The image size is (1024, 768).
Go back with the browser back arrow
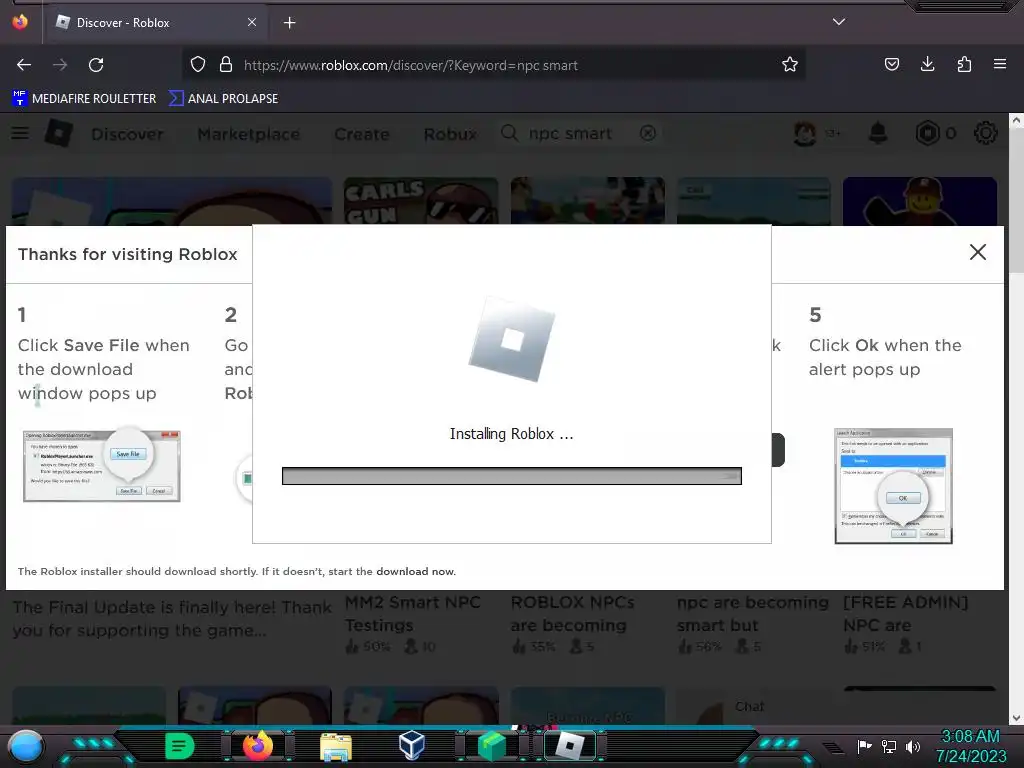(x=24, y=65)
